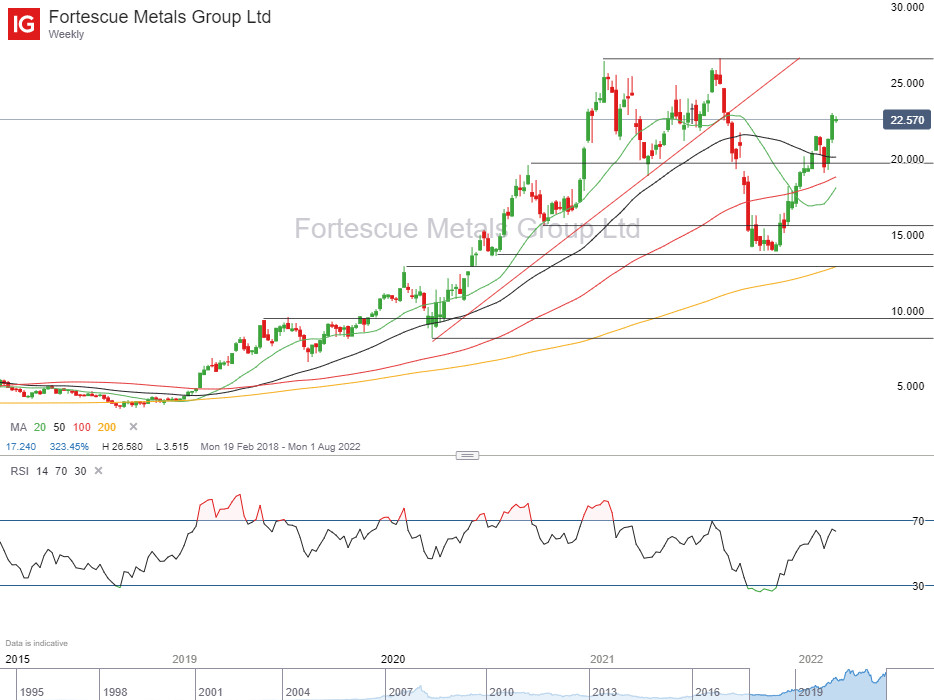
Task: Click the Fortescue Metals Group Ltd title
Action: pos(160,17)
